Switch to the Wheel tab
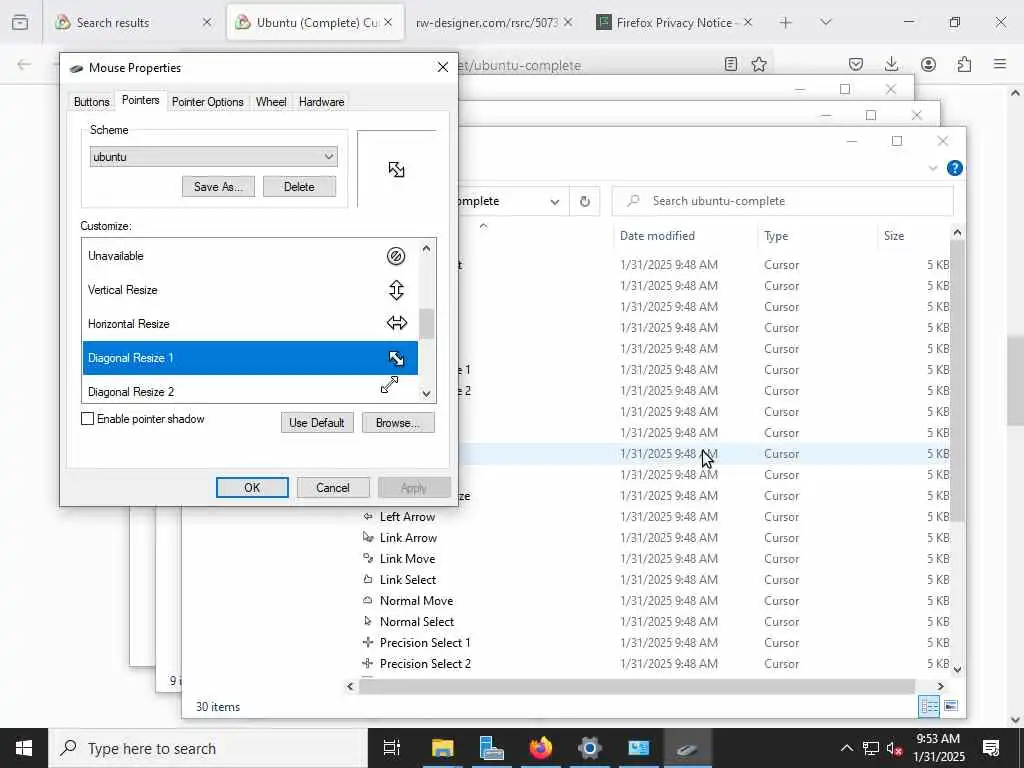 [x=271, y=102]
